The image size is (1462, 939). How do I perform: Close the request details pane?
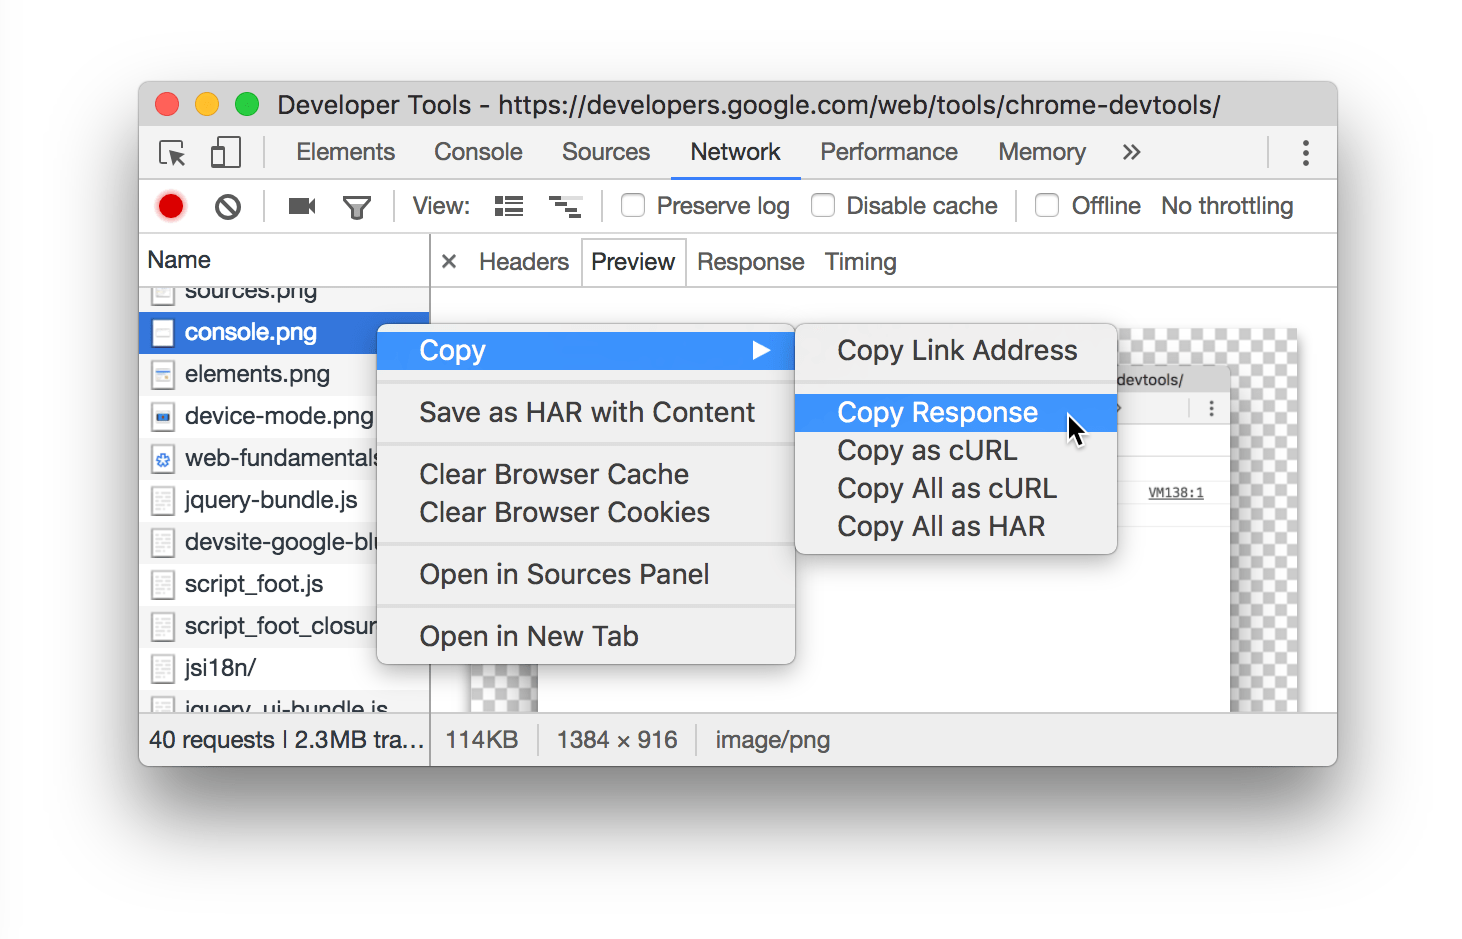coord(449,261)
